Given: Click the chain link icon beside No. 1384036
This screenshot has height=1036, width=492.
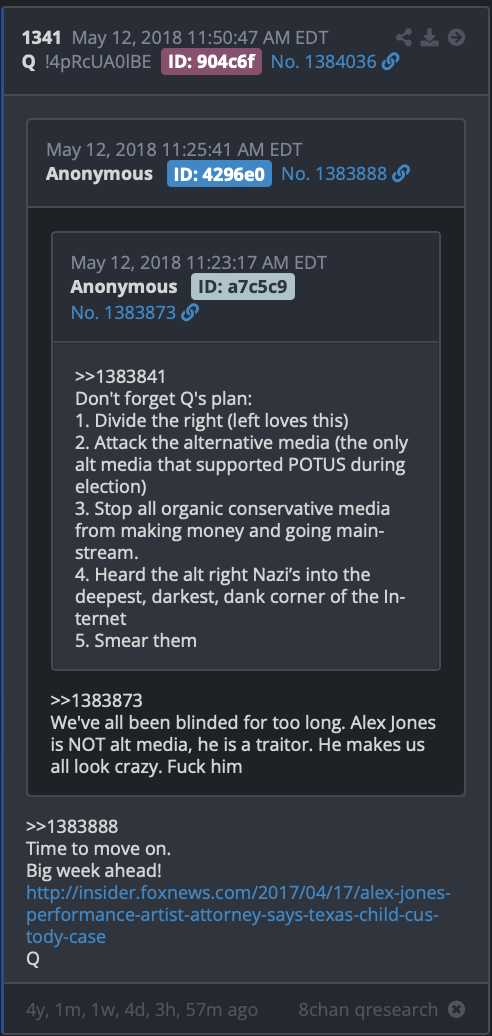Looking at the screenshot, I should (x=391, y=62).
